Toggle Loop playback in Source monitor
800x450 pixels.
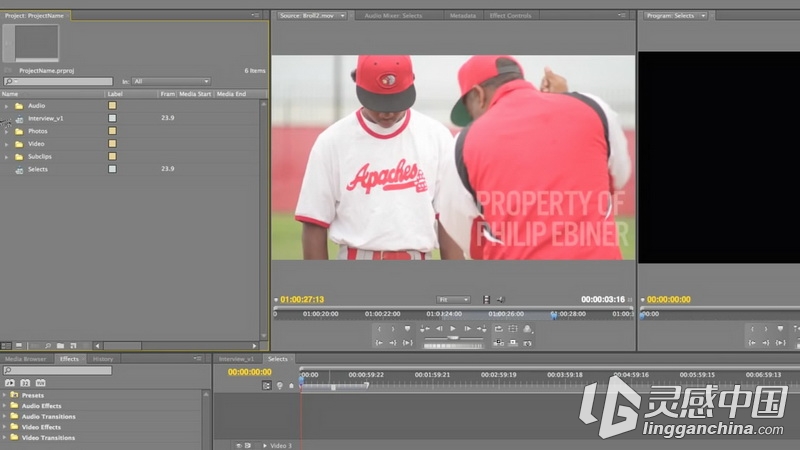498,329
